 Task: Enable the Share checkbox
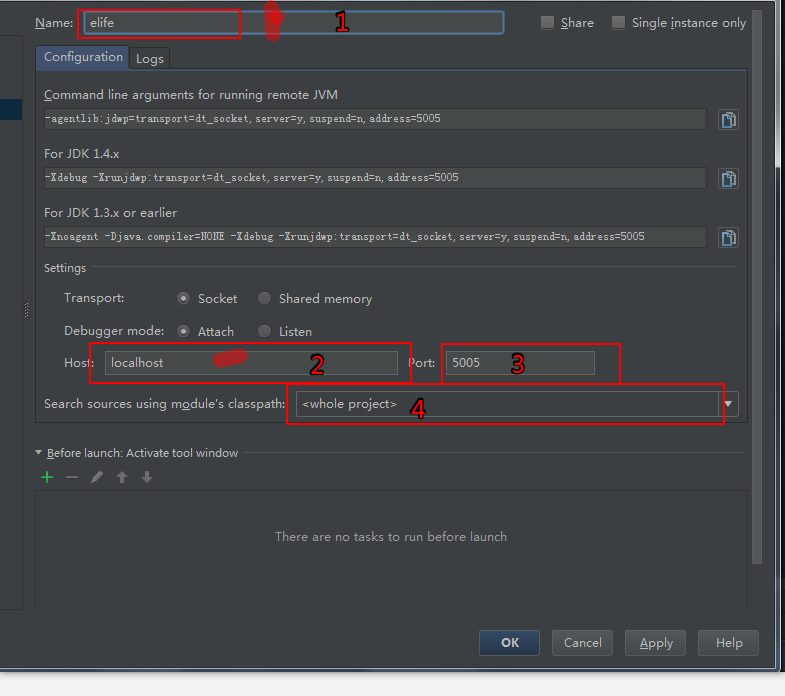[x=547, y=23]
